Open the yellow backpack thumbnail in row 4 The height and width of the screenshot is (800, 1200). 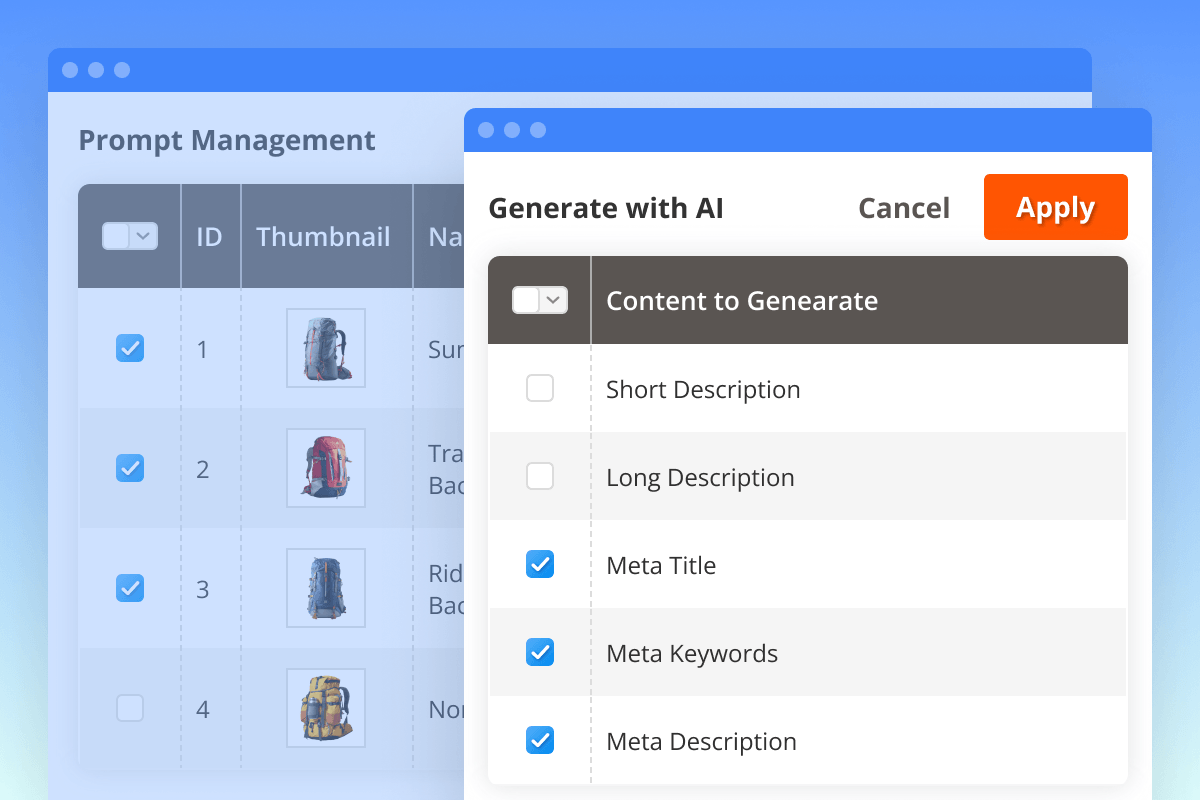click(x=326, y=708)
